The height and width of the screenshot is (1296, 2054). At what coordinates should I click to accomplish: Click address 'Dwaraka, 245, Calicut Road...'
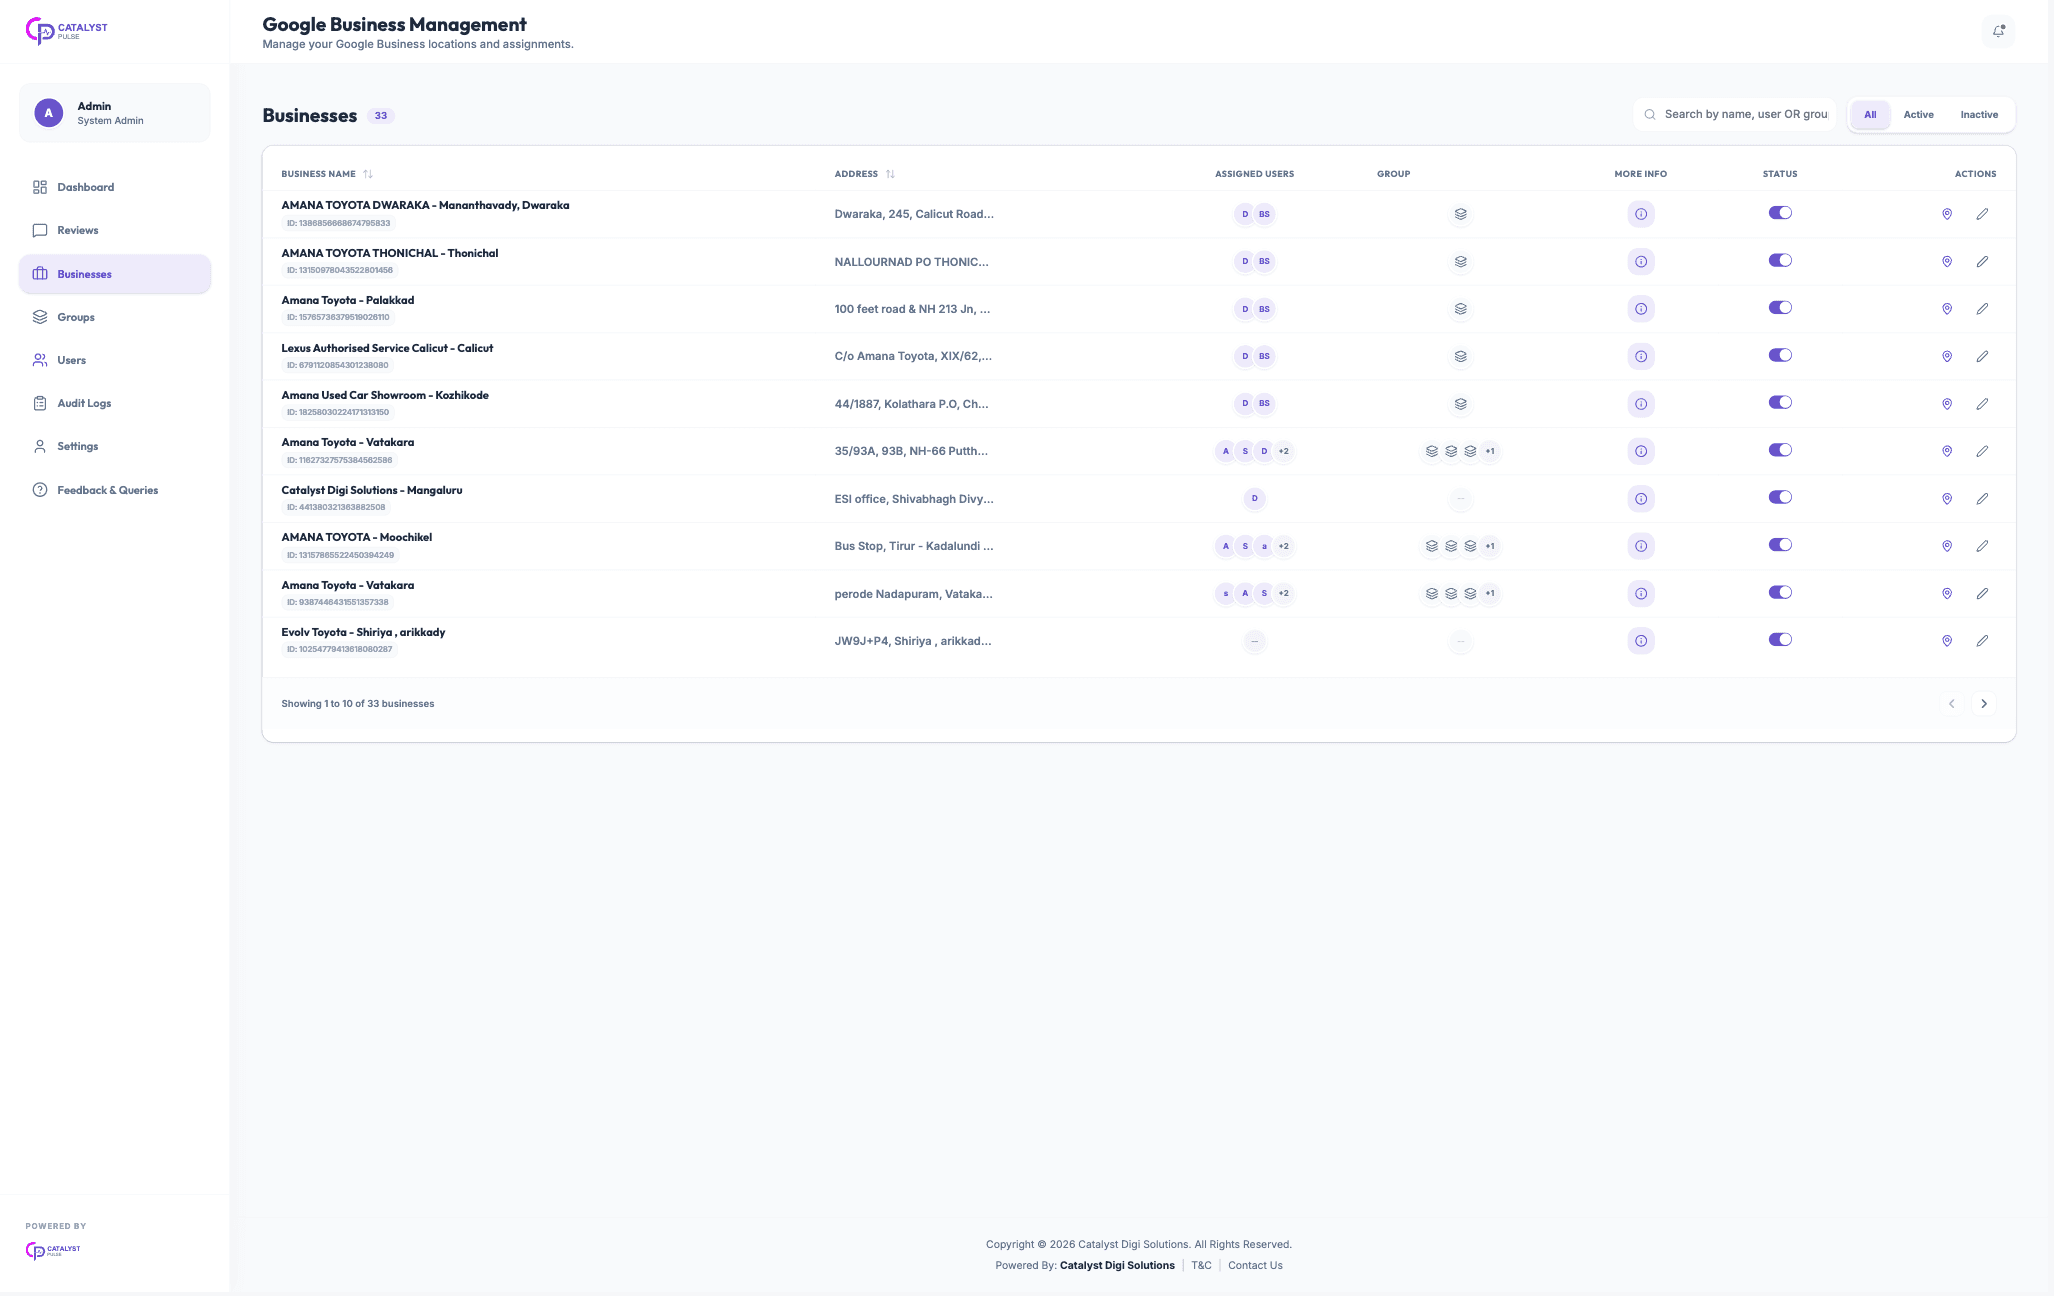coord(914,214)
